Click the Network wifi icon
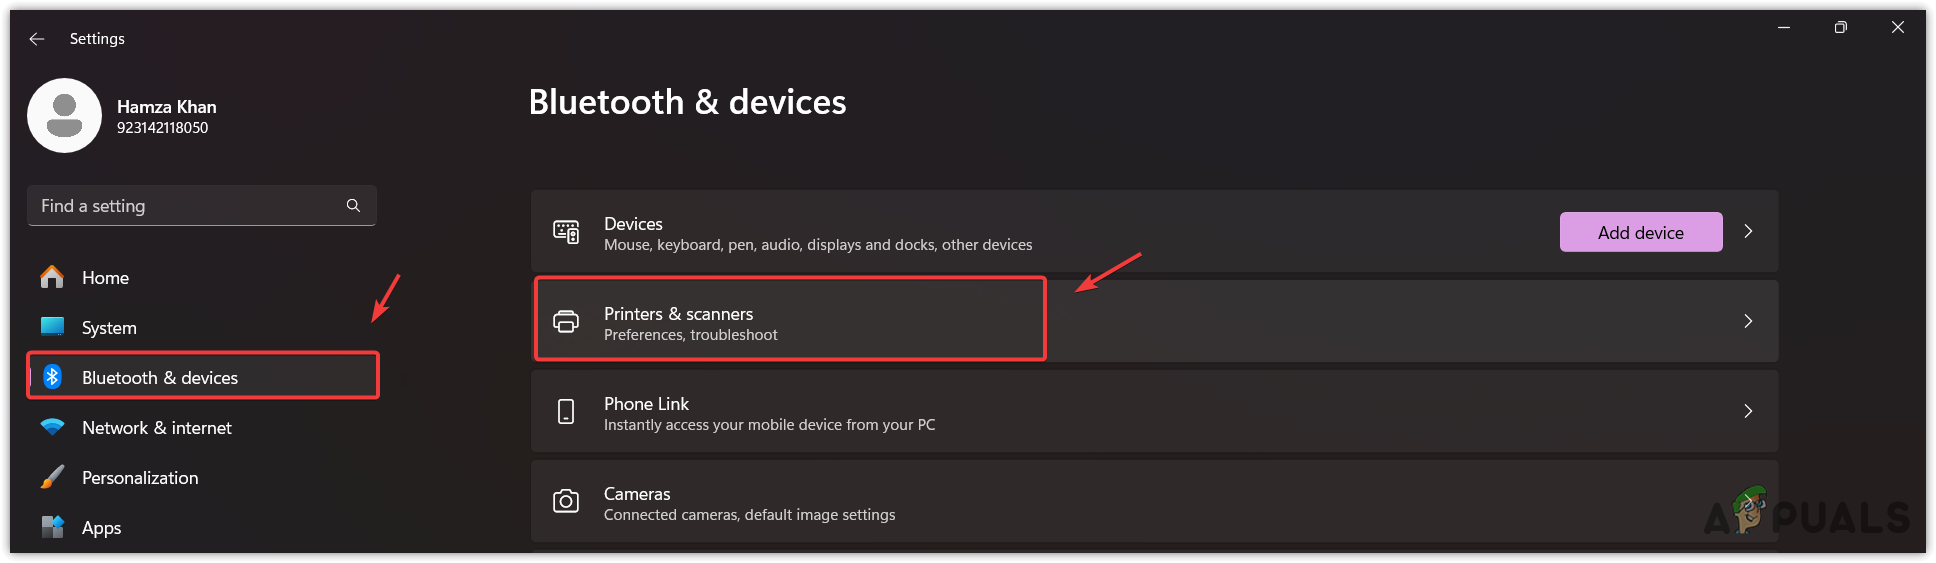Screen dimensions: 1936x563 pos(52,427)
